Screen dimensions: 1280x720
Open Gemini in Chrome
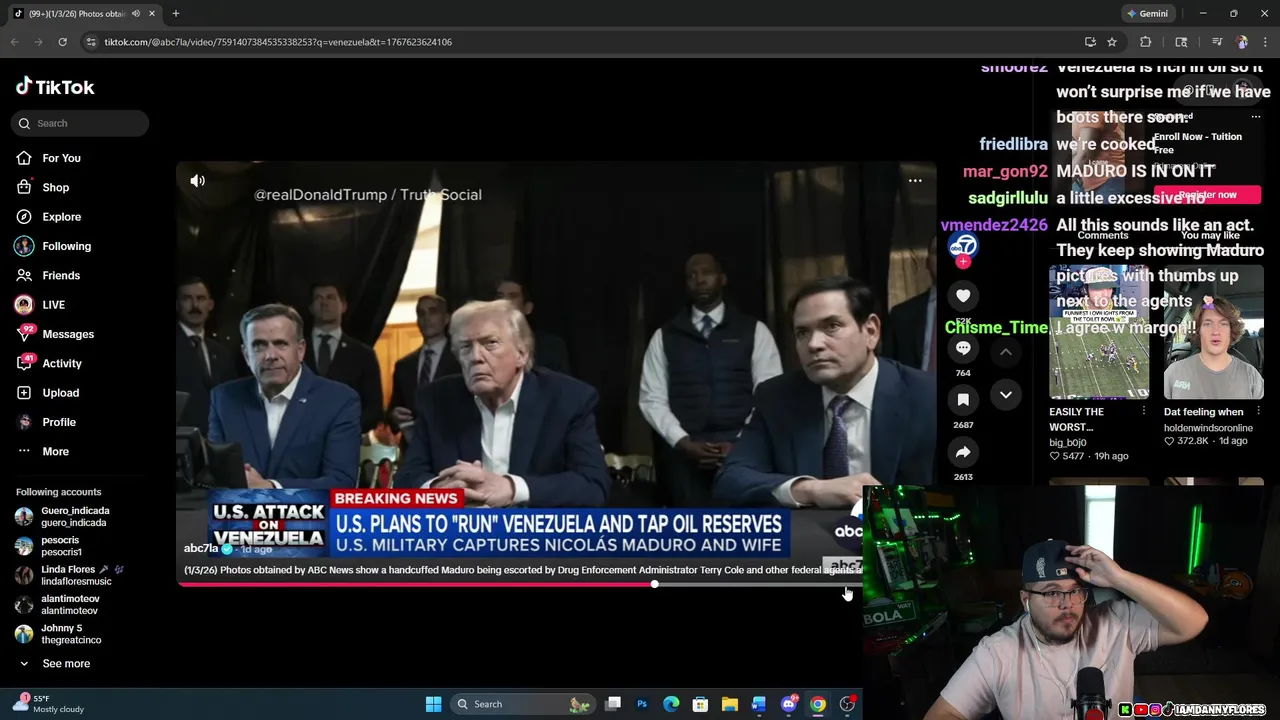coord(1148,14)
